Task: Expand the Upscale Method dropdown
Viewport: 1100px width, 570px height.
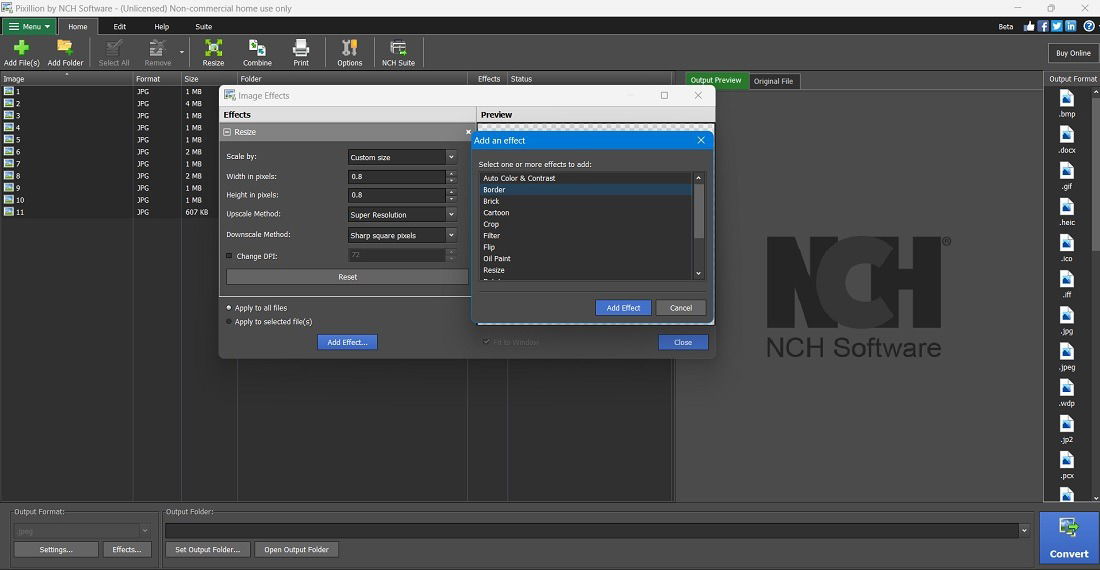Action: 402,215
